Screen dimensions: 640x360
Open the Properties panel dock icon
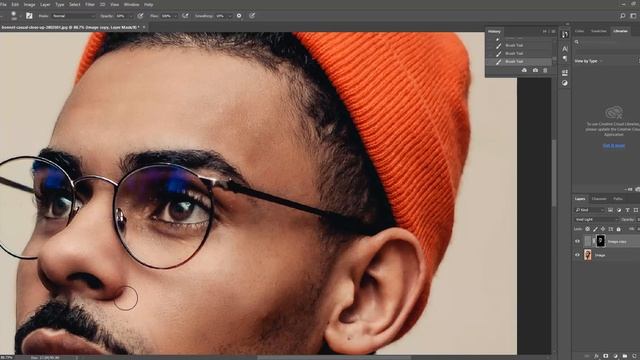click(x=564, y=73)
